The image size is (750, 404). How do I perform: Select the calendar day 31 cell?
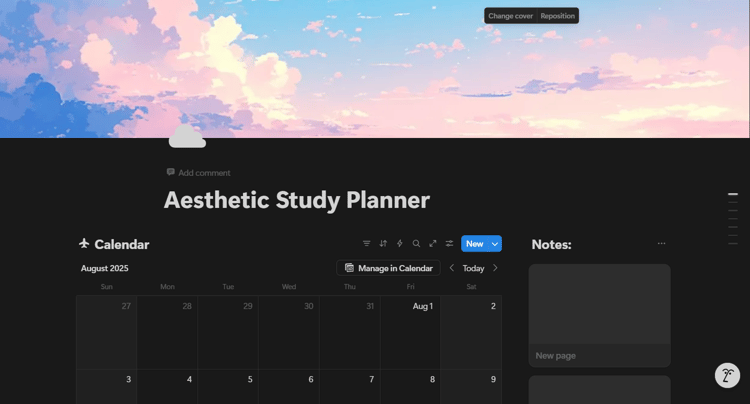pos(350,332)
